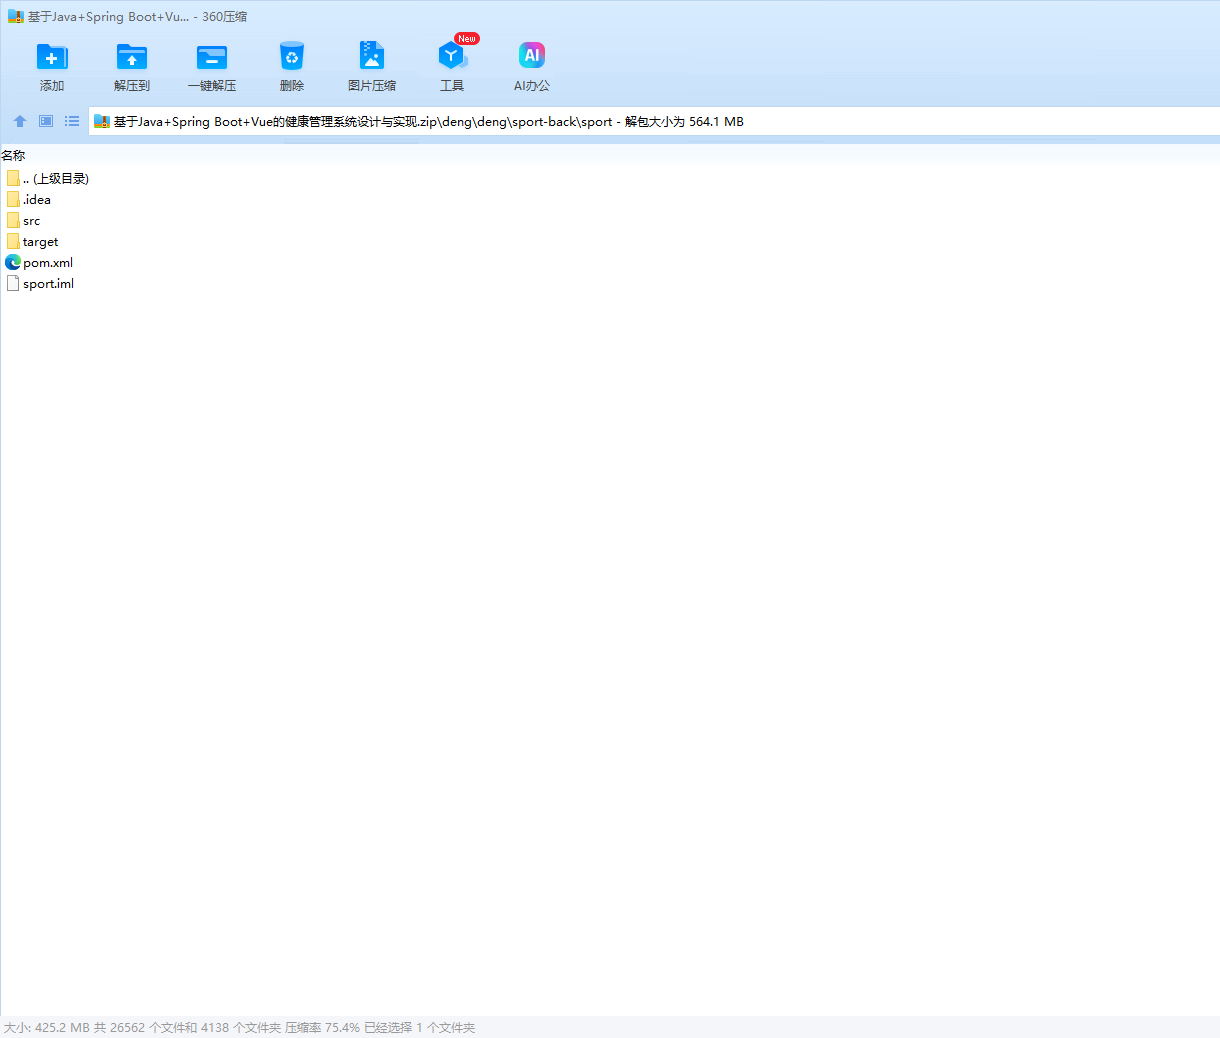Viewport: 1220px width, 1038px height.
Task: Click the Edge icon beside pom.xml
Action: coord(13,262)
